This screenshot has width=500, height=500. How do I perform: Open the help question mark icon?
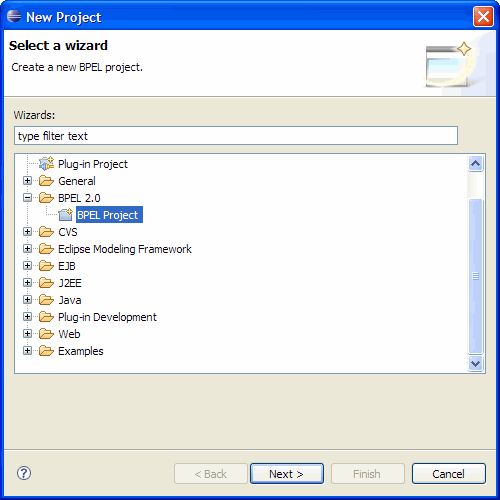(x=24, y=473)
